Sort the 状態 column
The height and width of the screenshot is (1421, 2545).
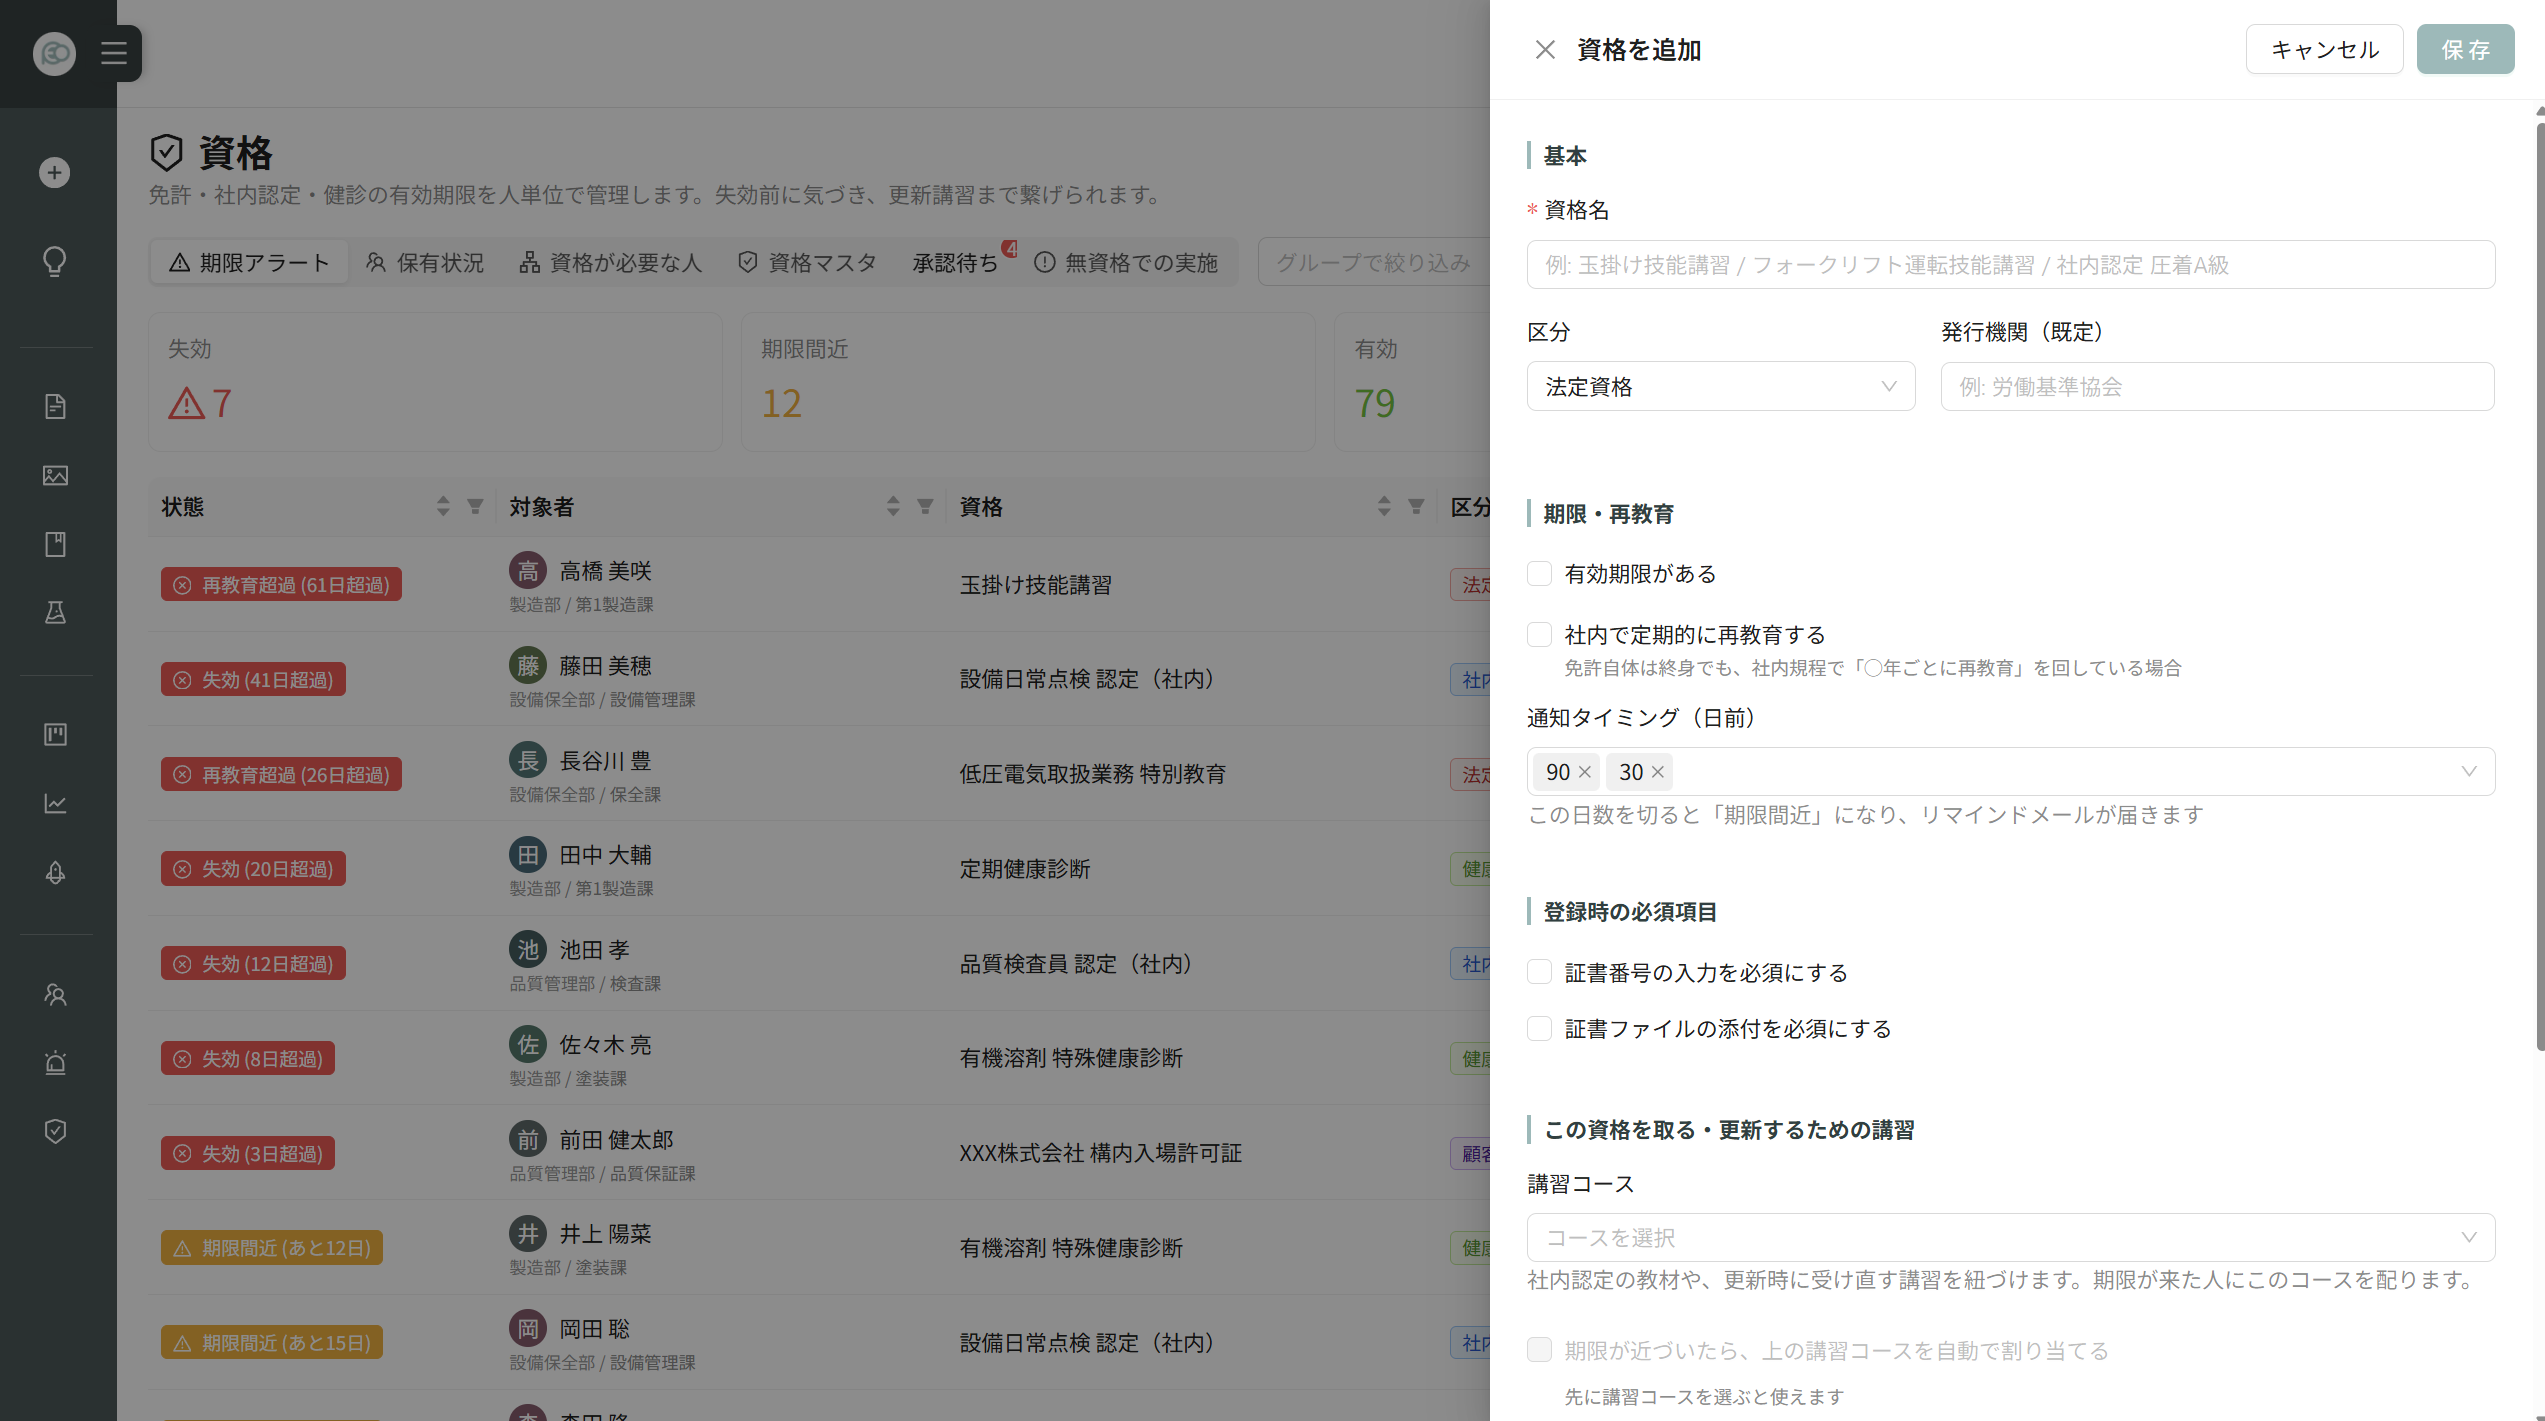pos(443,507)
